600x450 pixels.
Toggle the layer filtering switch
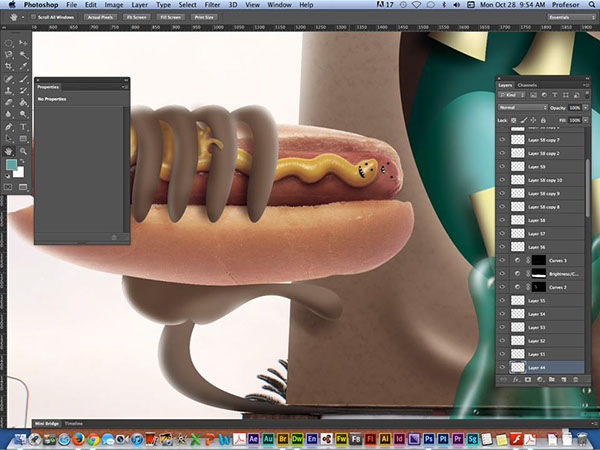(x=587, y=95)
